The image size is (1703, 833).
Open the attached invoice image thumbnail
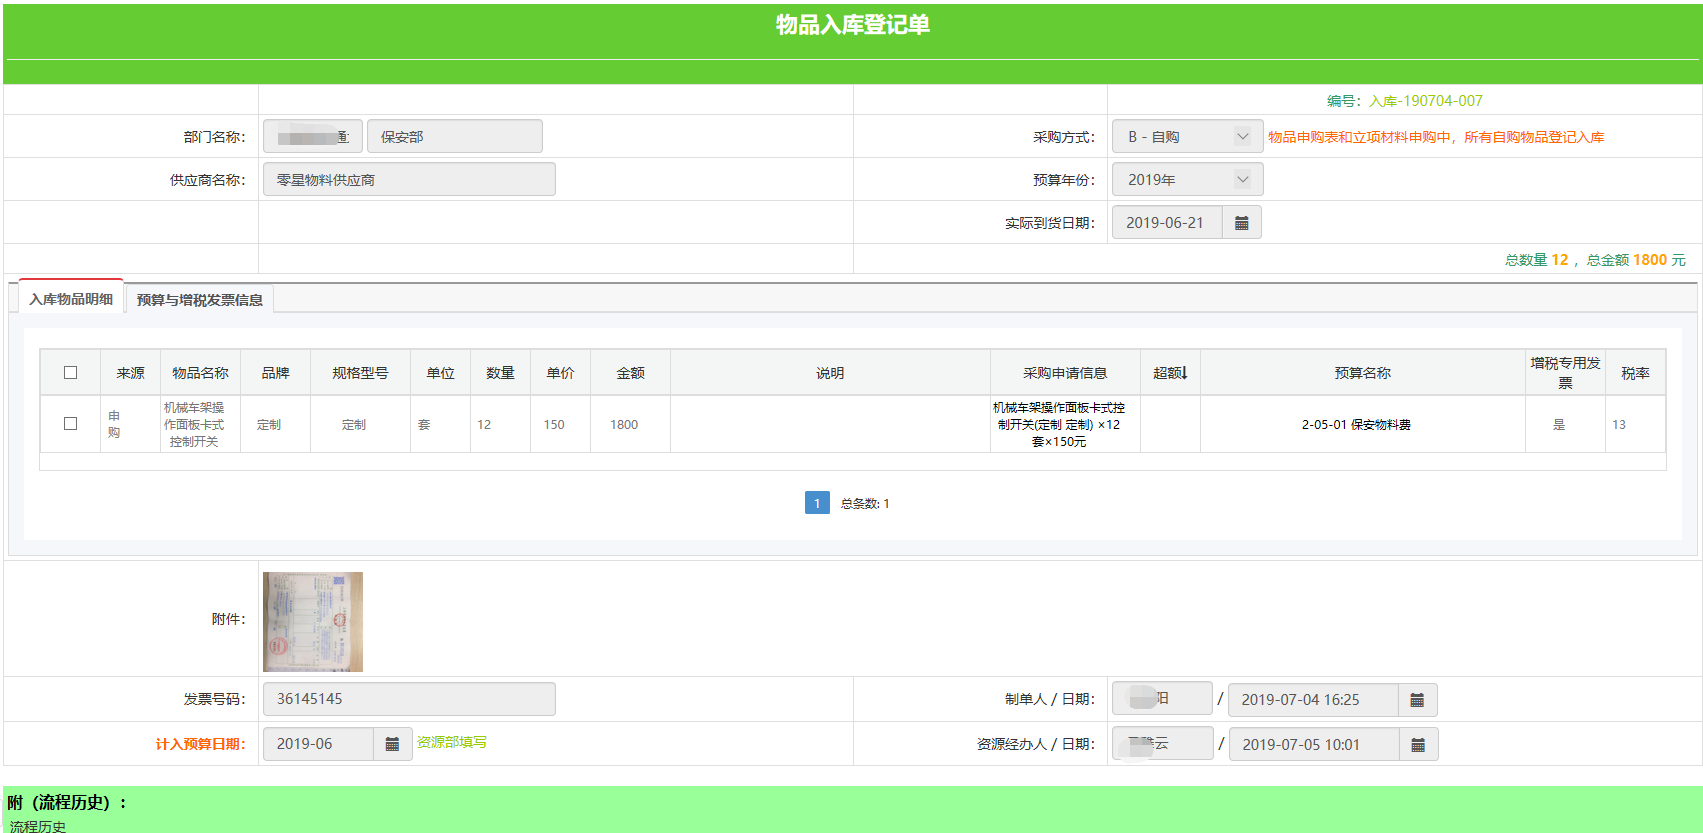(313, 621)
